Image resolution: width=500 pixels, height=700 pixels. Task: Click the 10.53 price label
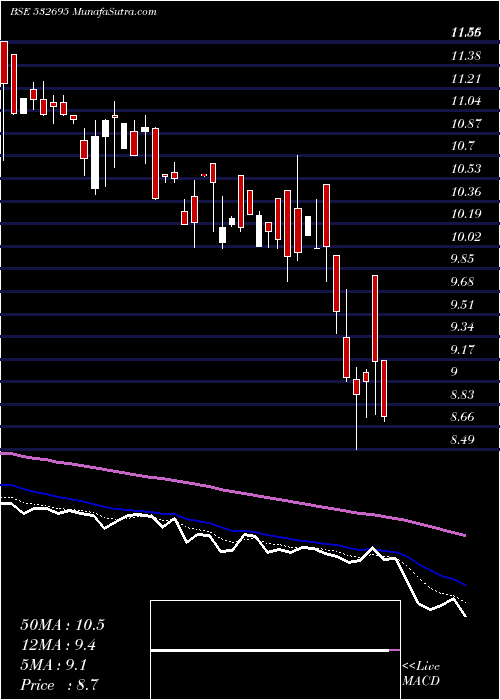(466, 169)
